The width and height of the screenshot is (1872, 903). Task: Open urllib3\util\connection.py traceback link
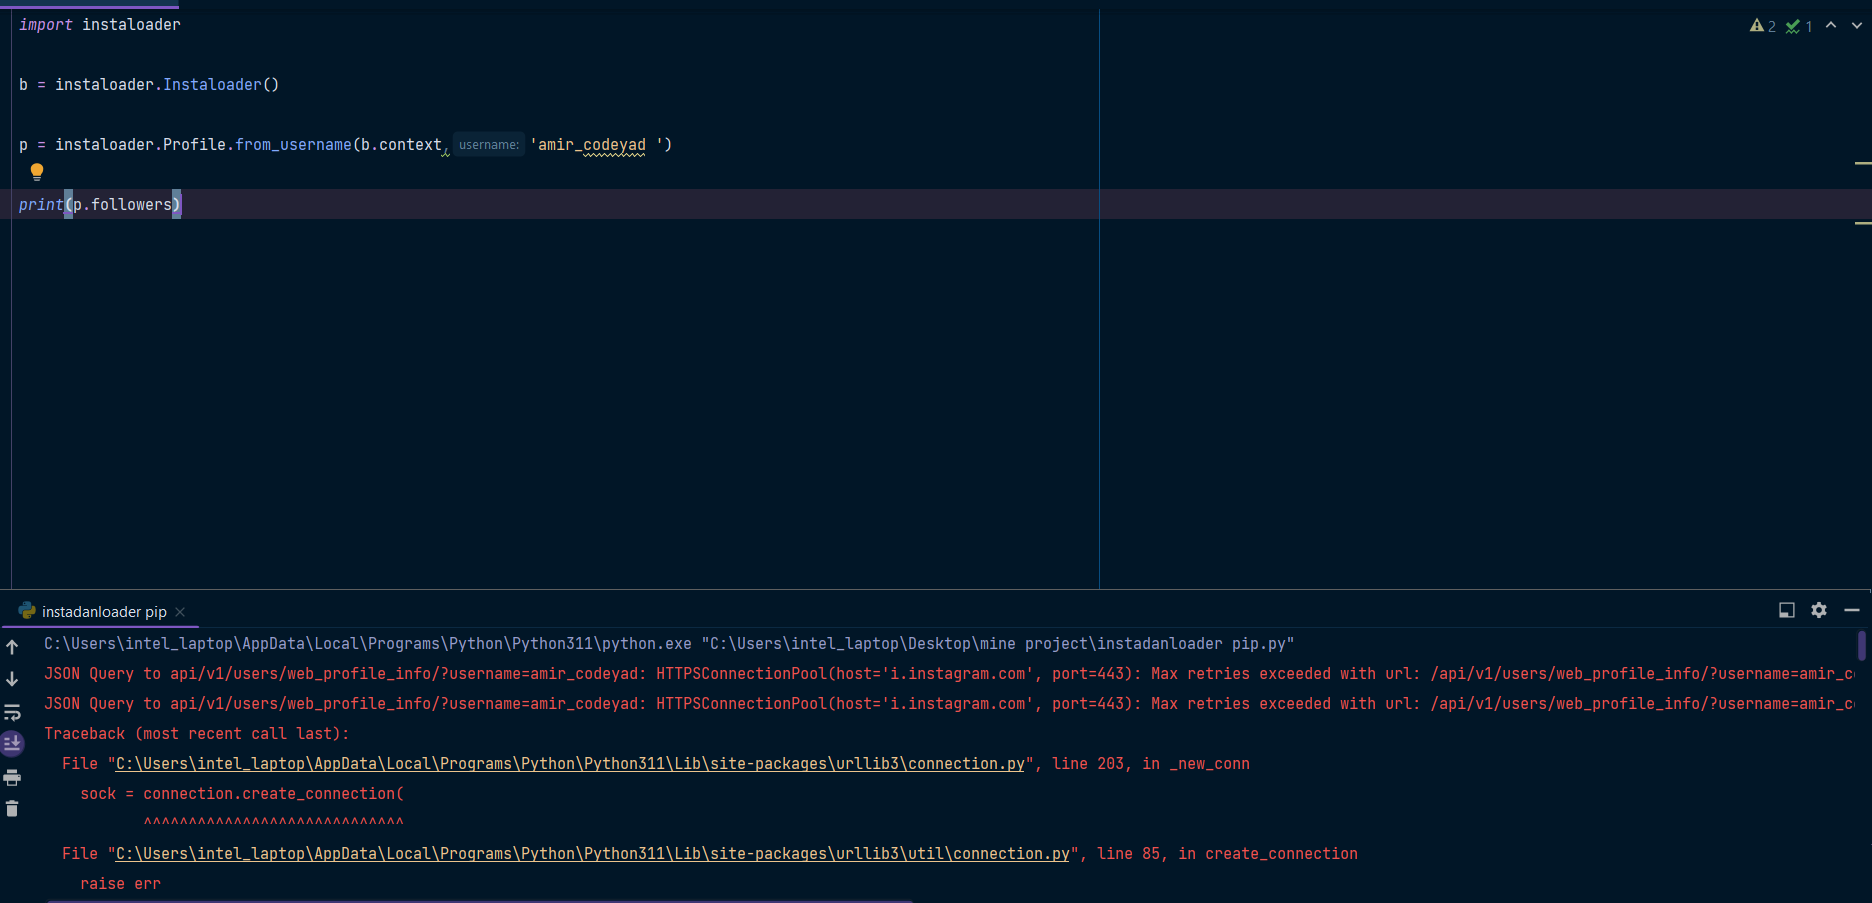[592, 854]
